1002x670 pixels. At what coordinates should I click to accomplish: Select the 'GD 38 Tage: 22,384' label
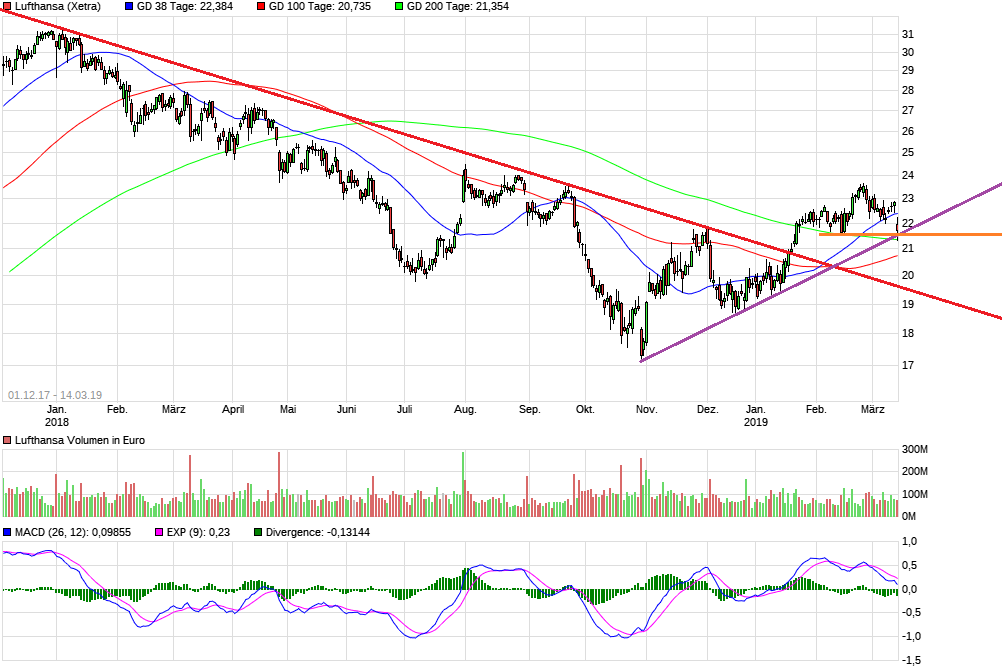(185, 6)
